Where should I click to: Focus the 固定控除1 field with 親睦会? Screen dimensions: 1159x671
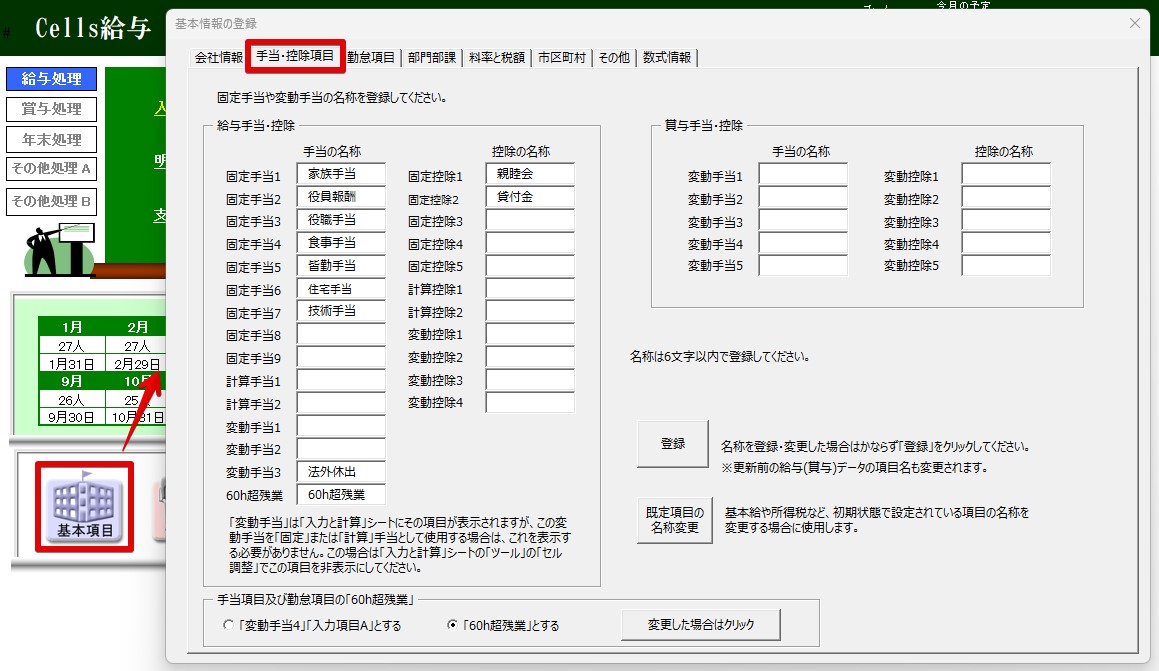coord(530,175)
